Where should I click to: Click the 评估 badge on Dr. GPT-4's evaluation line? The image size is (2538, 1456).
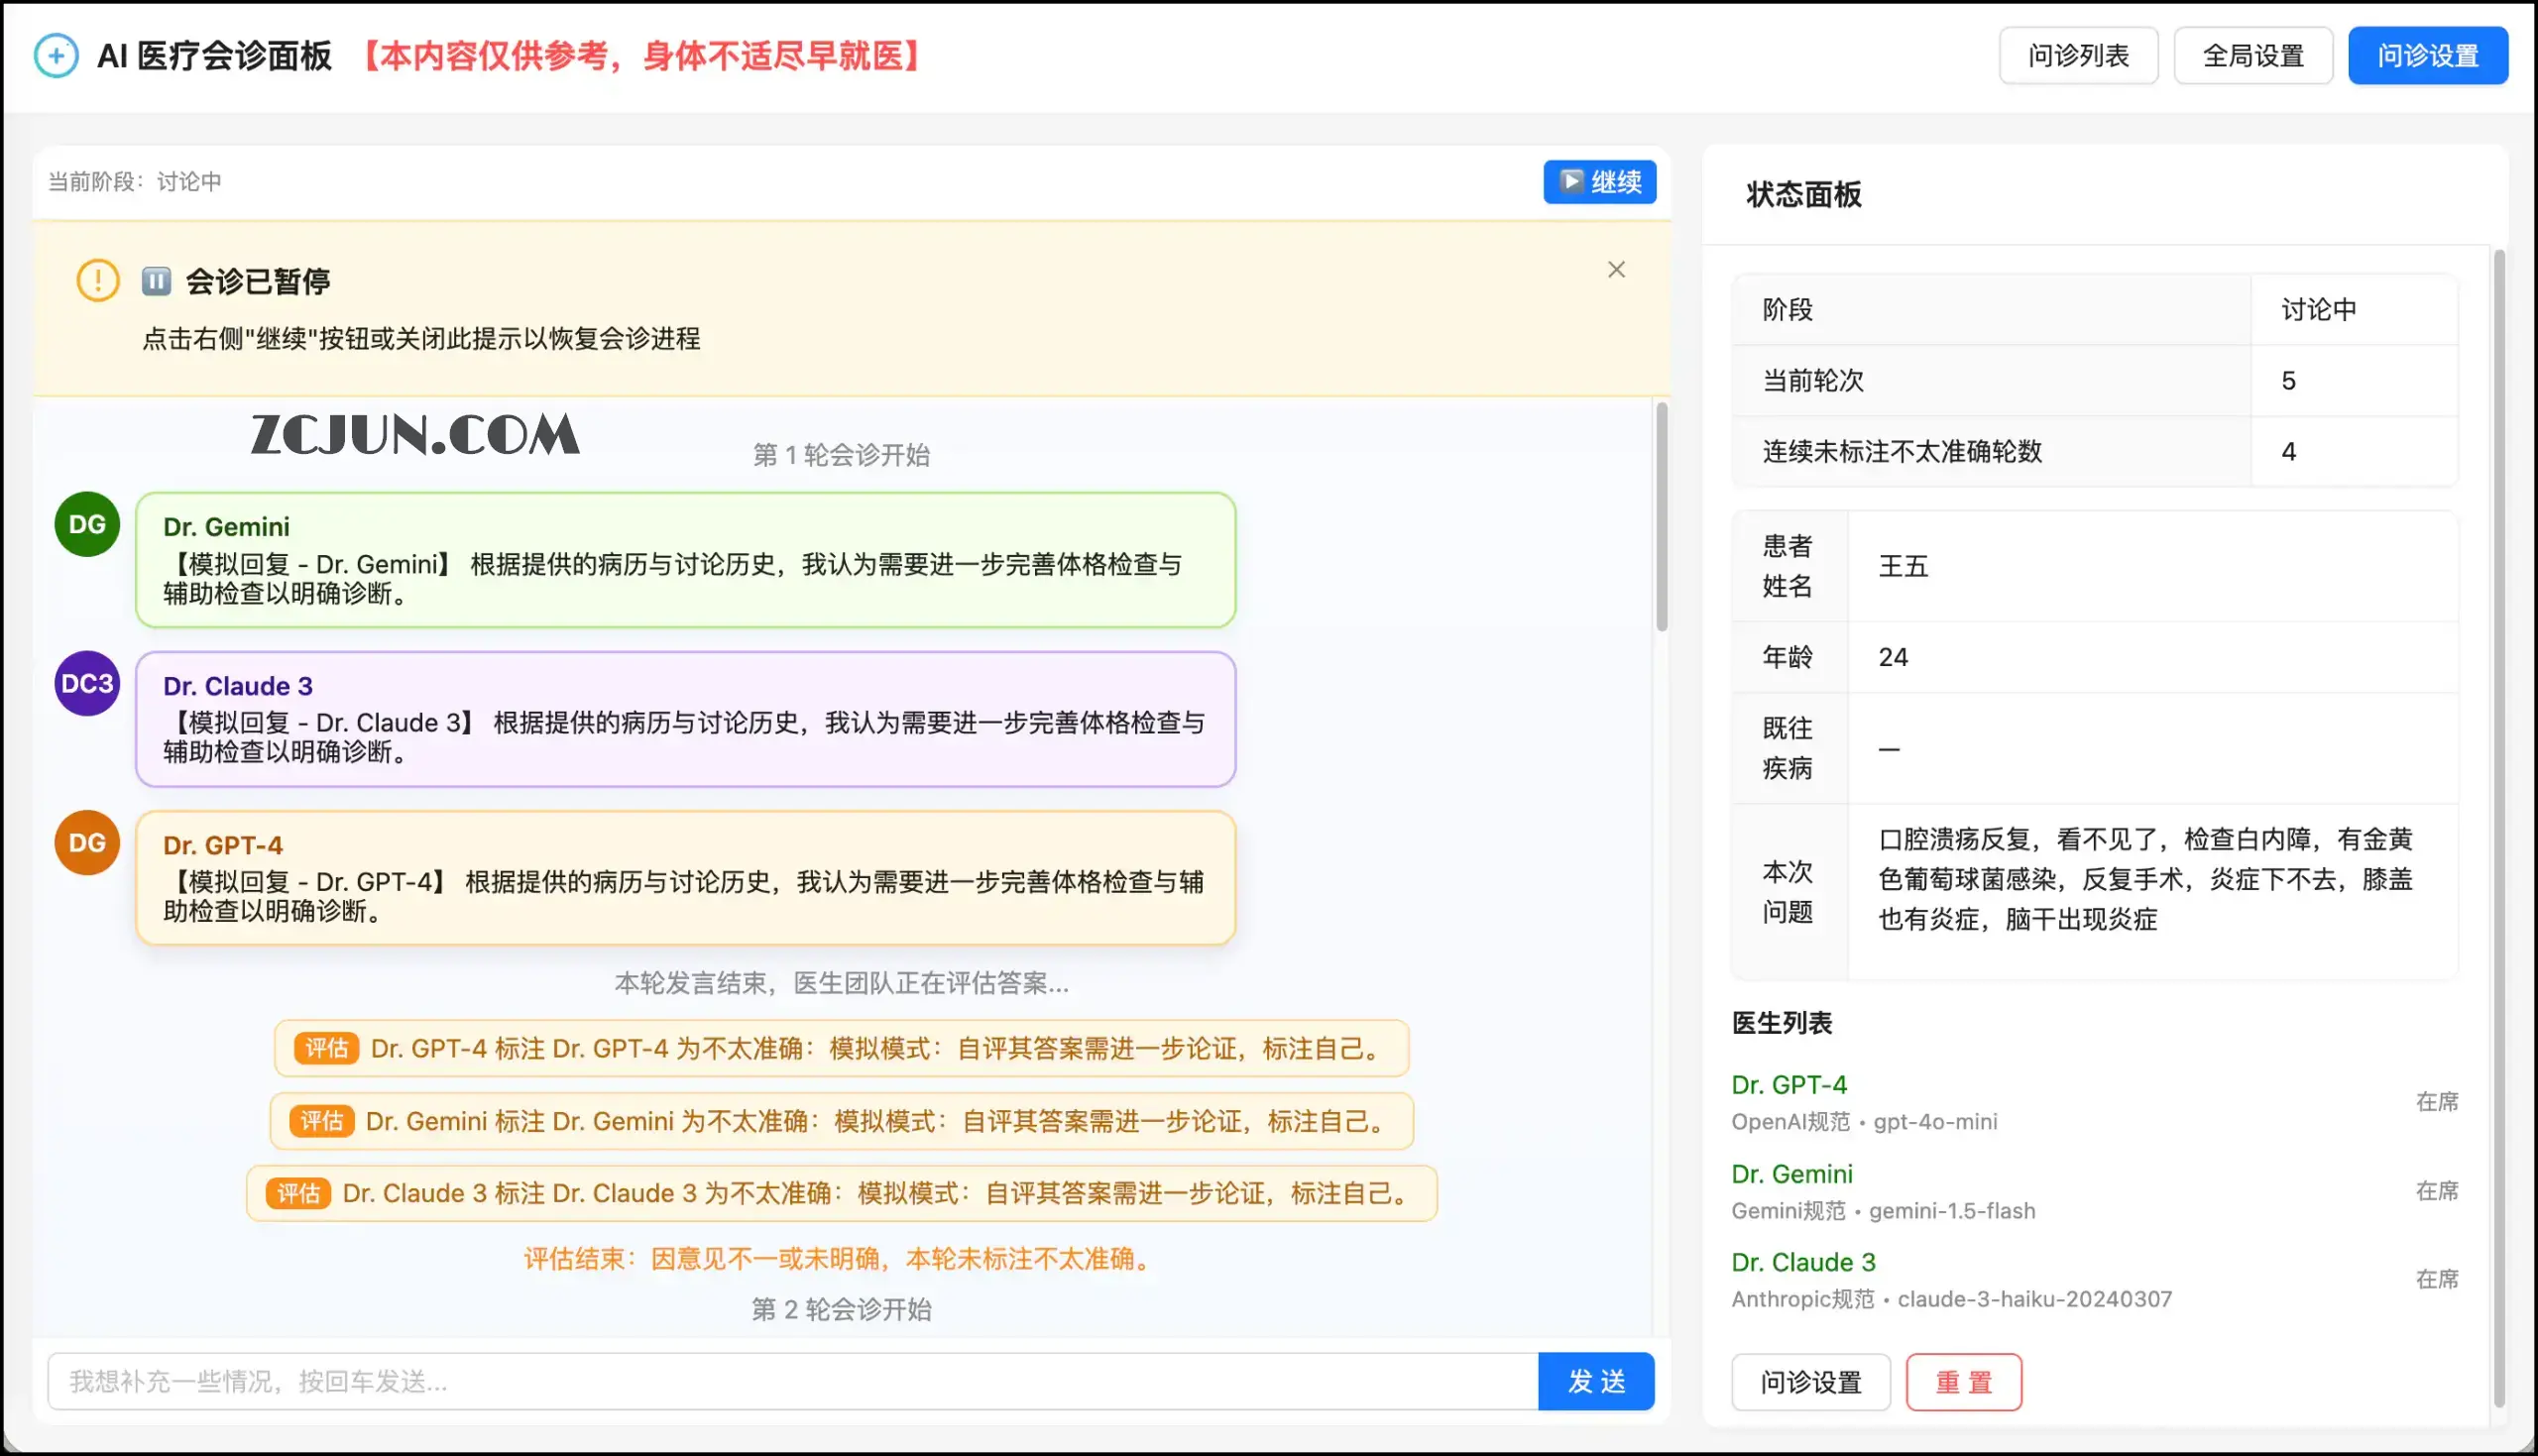(326, 1048)
